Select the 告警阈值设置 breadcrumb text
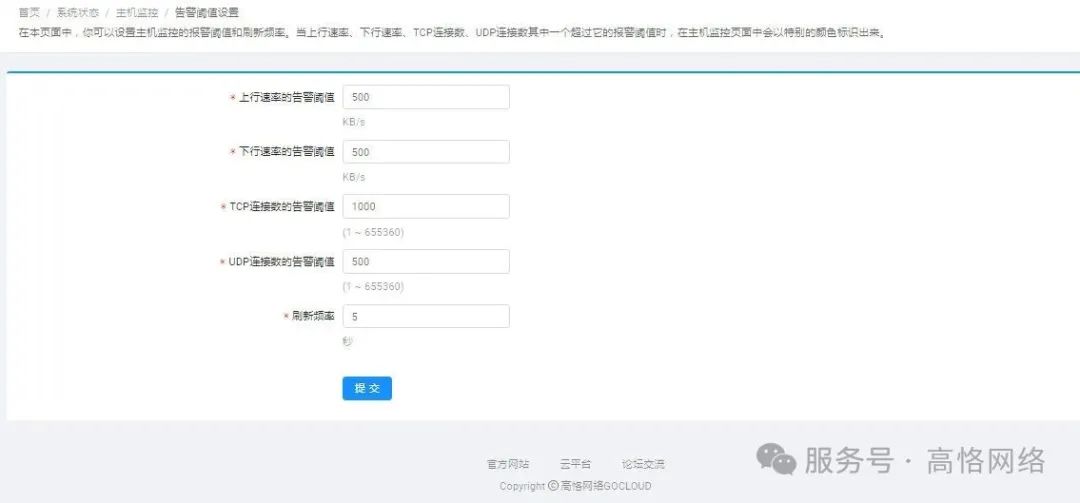This screenshot has height=503, width=1080. pyautogui.click(x=207, y=12)
